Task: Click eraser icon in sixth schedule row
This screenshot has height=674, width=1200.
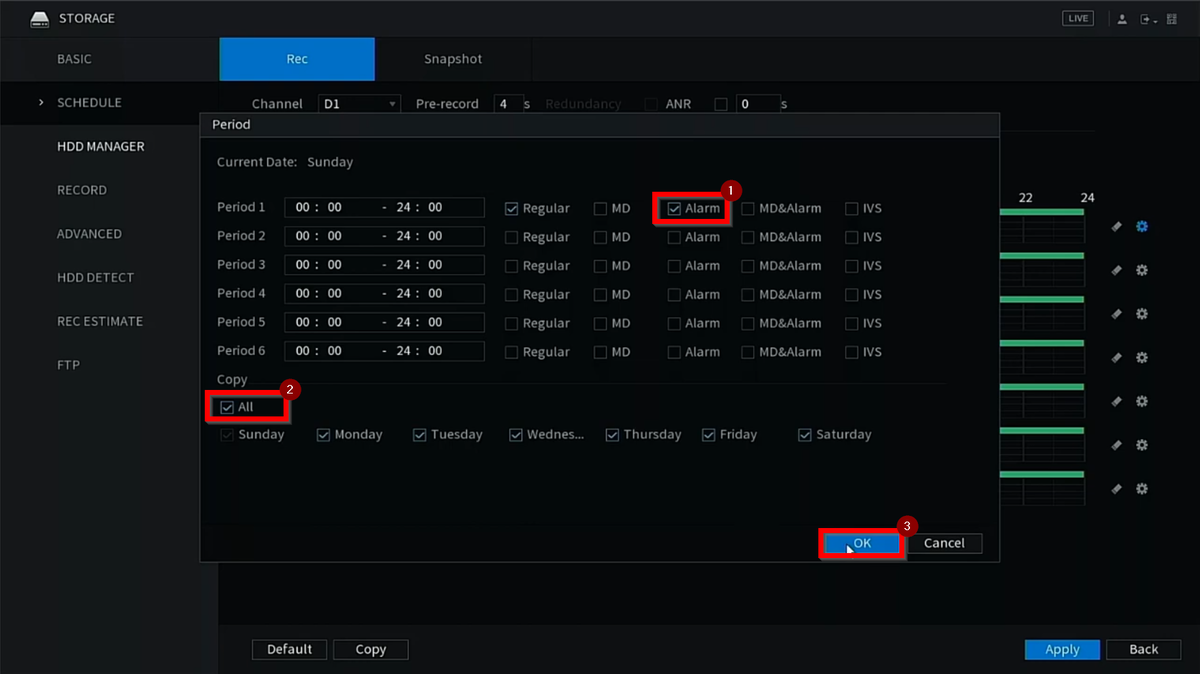Action: [1117, 445]
